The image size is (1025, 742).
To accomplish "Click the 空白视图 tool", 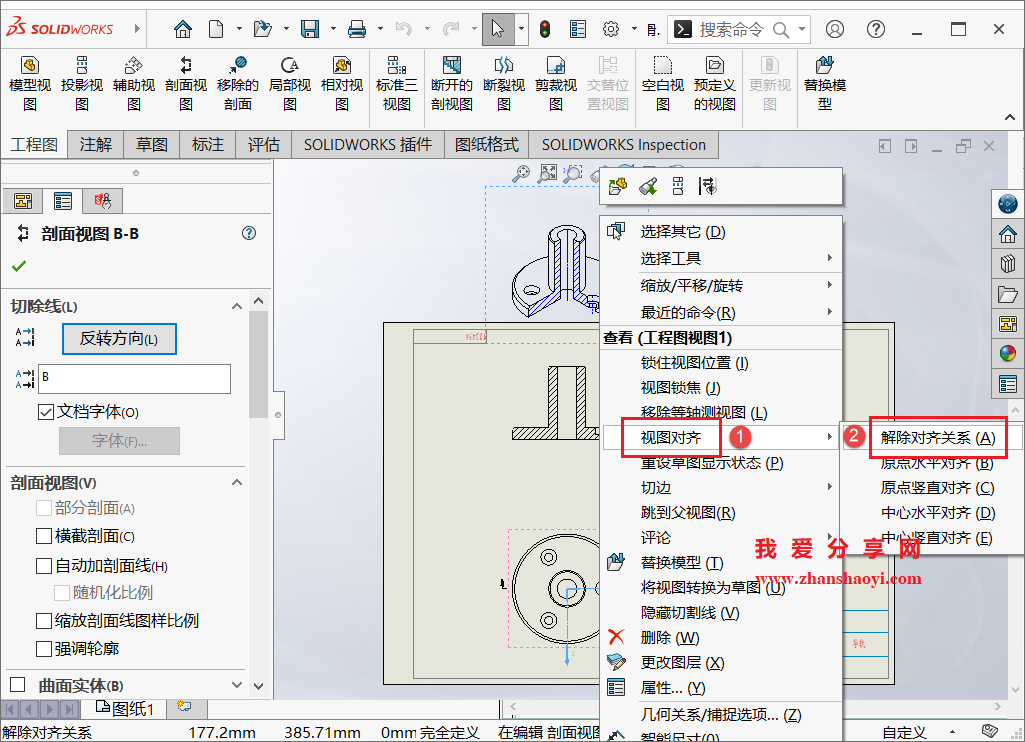I will [x=661, y=82].
